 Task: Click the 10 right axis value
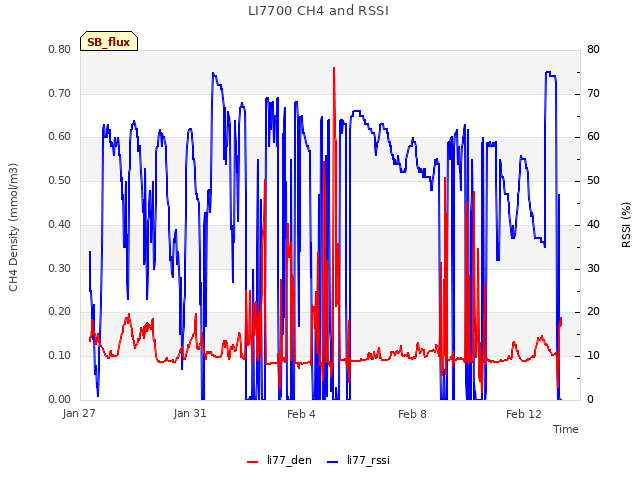click(593, 356)
